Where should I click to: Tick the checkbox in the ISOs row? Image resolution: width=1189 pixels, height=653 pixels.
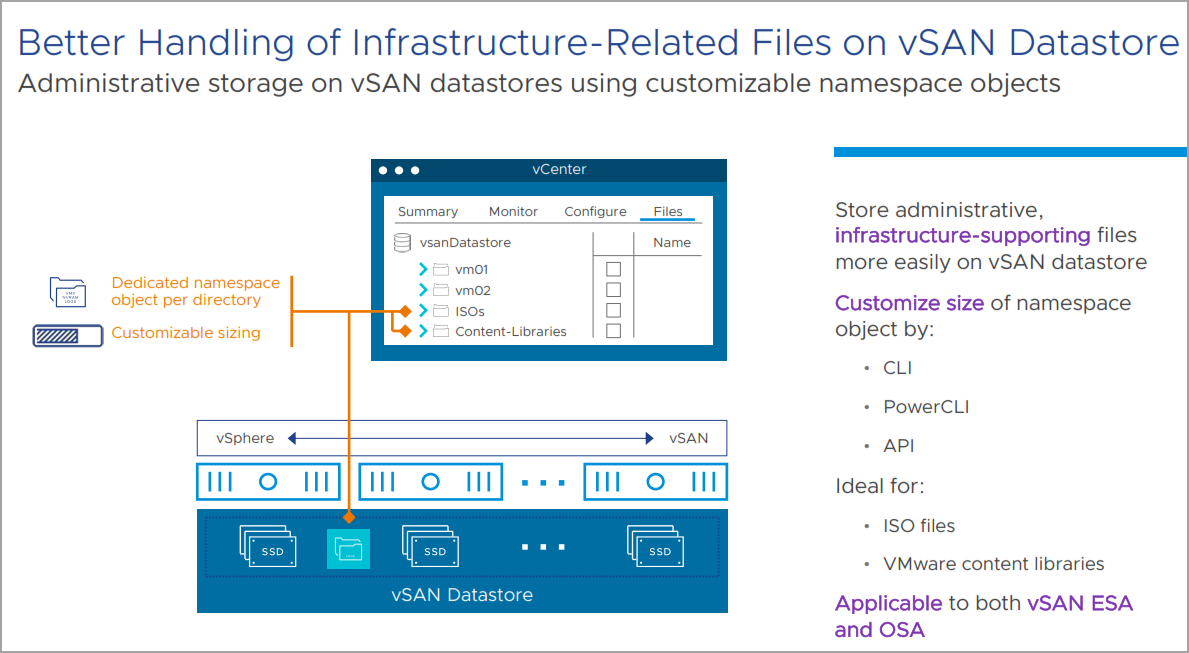pyautogui.click(x=613, y=310)
